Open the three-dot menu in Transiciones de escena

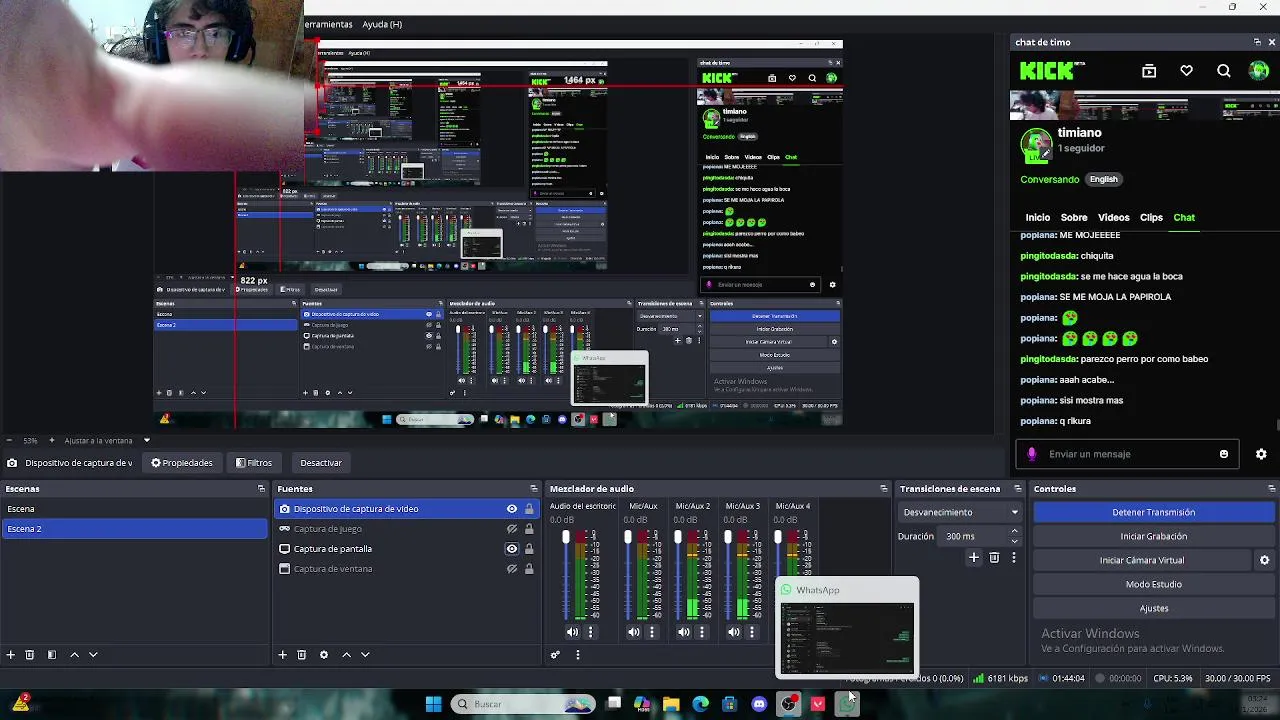click(1014, 558)
